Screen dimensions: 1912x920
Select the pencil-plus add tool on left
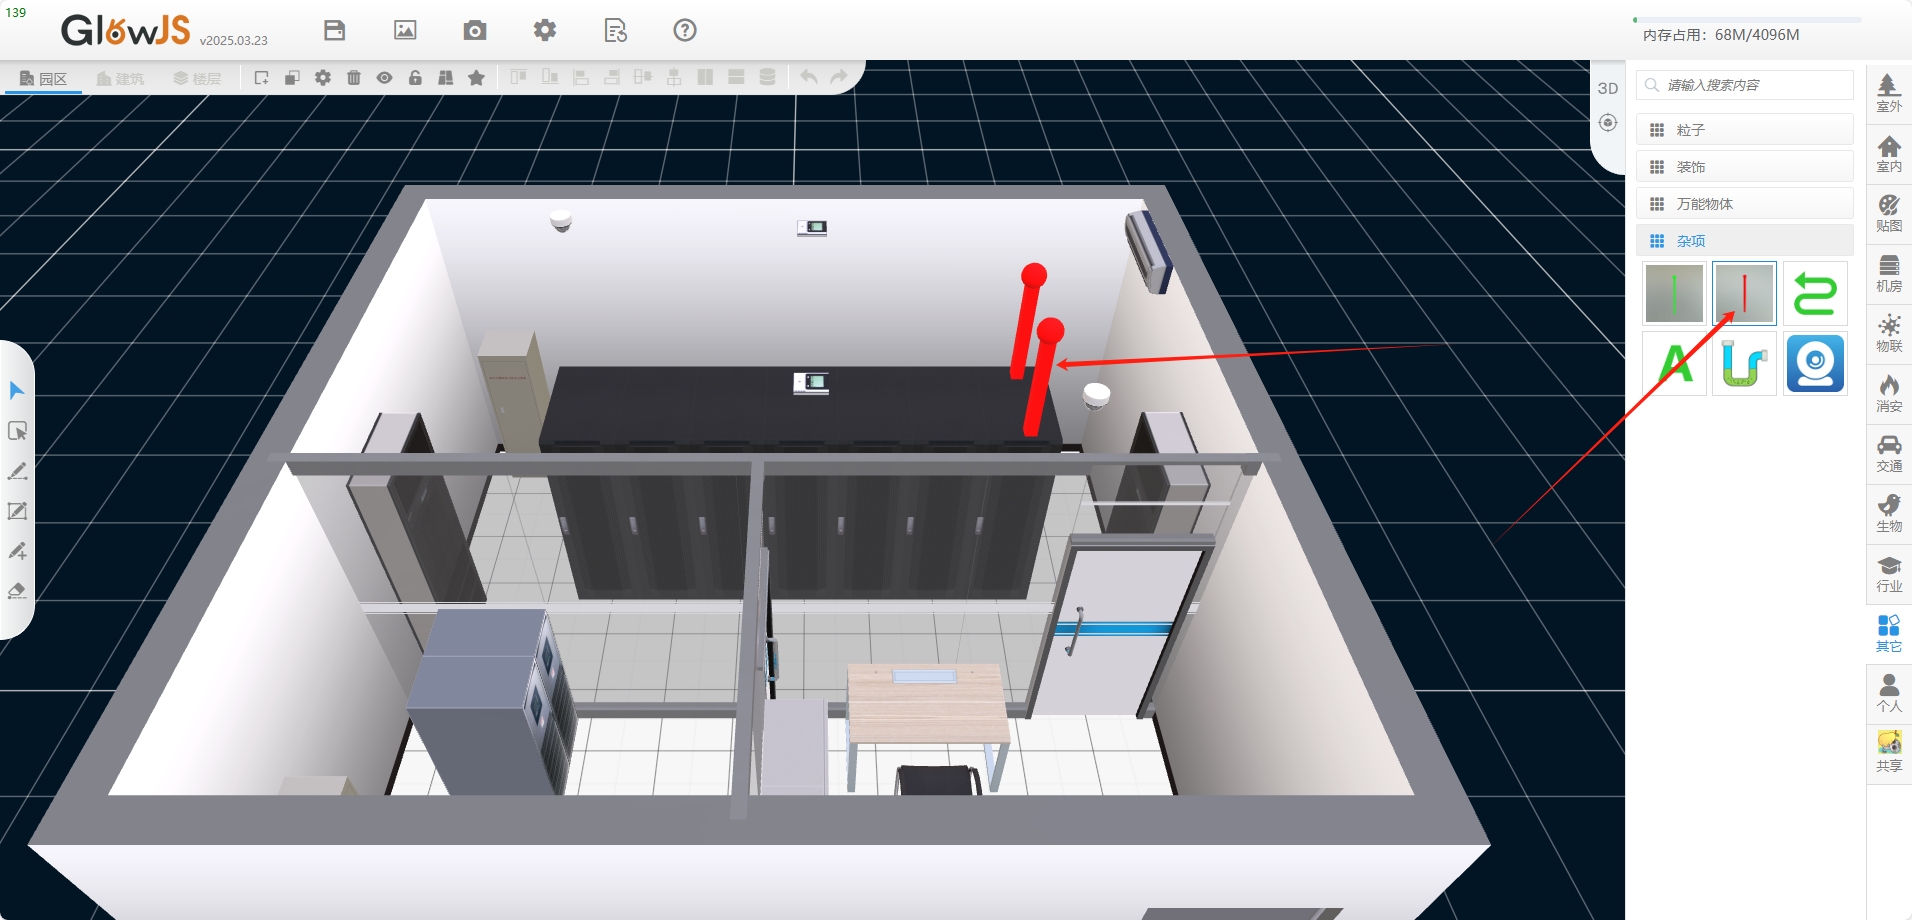[x=17, y=551]
